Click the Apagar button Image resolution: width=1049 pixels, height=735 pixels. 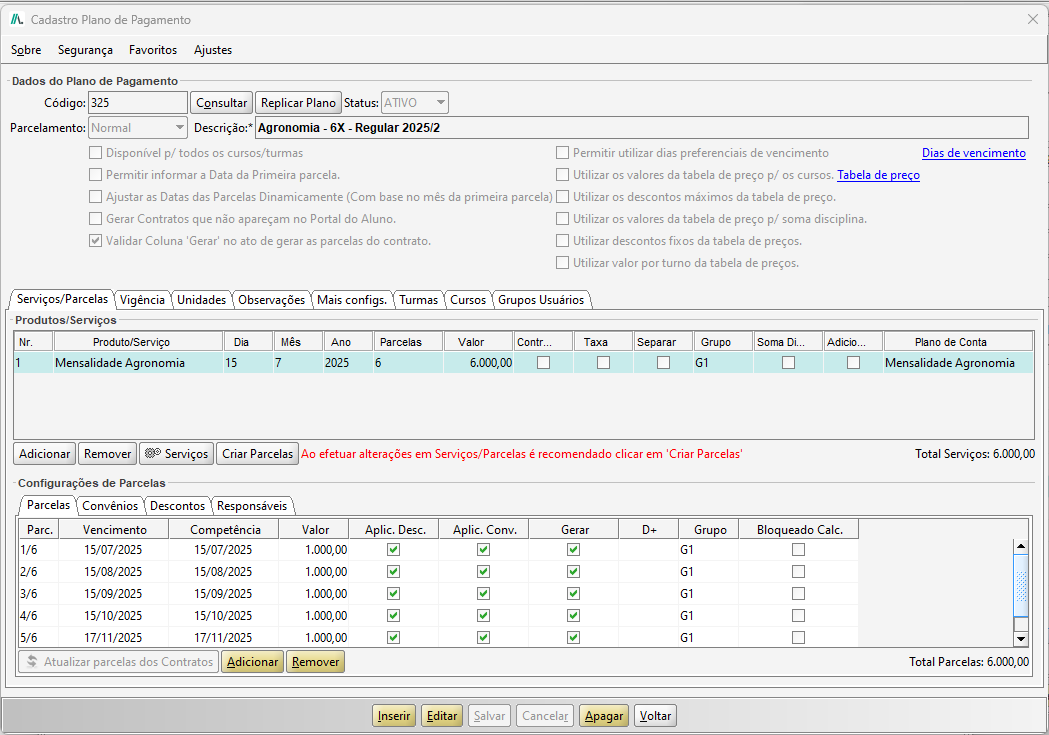[603, 716]
